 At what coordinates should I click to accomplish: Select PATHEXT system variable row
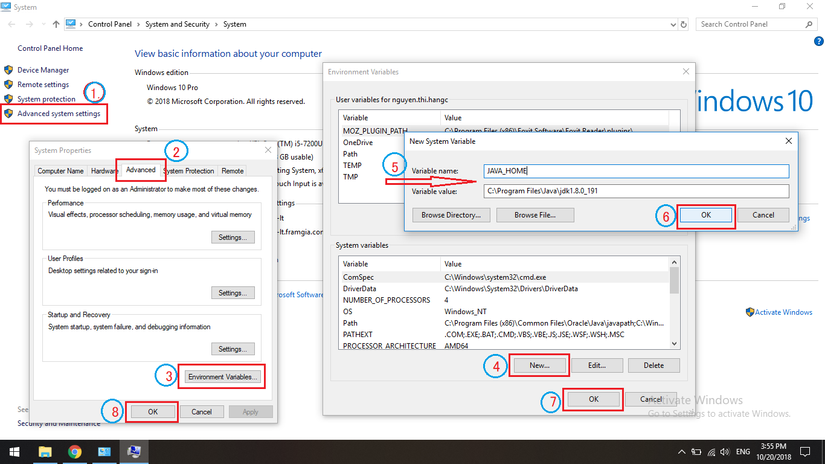504,335
